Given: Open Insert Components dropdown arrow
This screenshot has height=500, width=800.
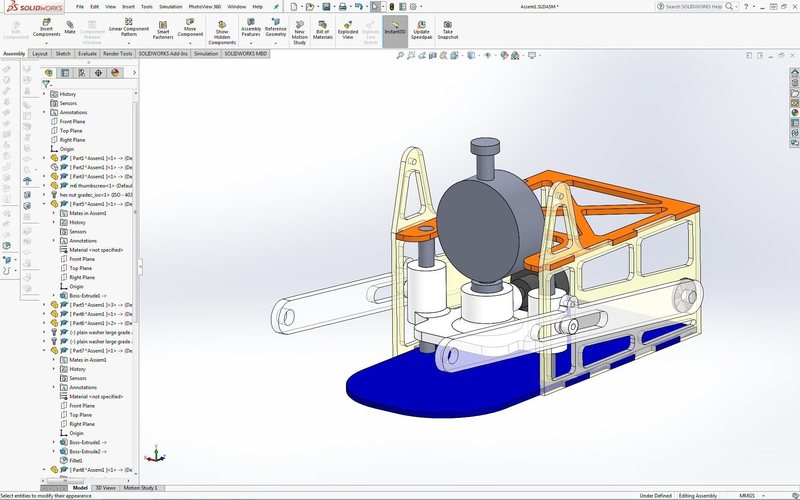Looking at the screenshot, I should click(x=46, y=43).
